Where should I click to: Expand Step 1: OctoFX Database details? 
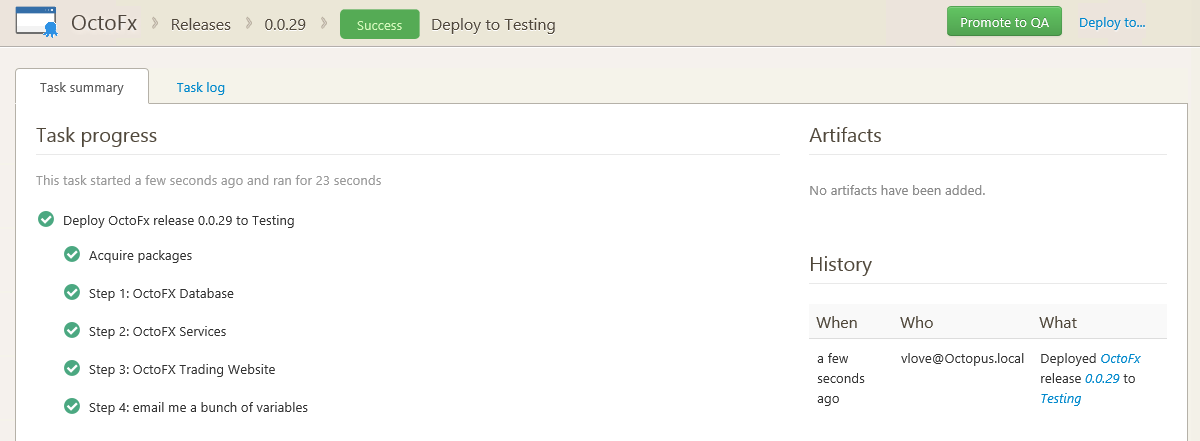(161, 293)
